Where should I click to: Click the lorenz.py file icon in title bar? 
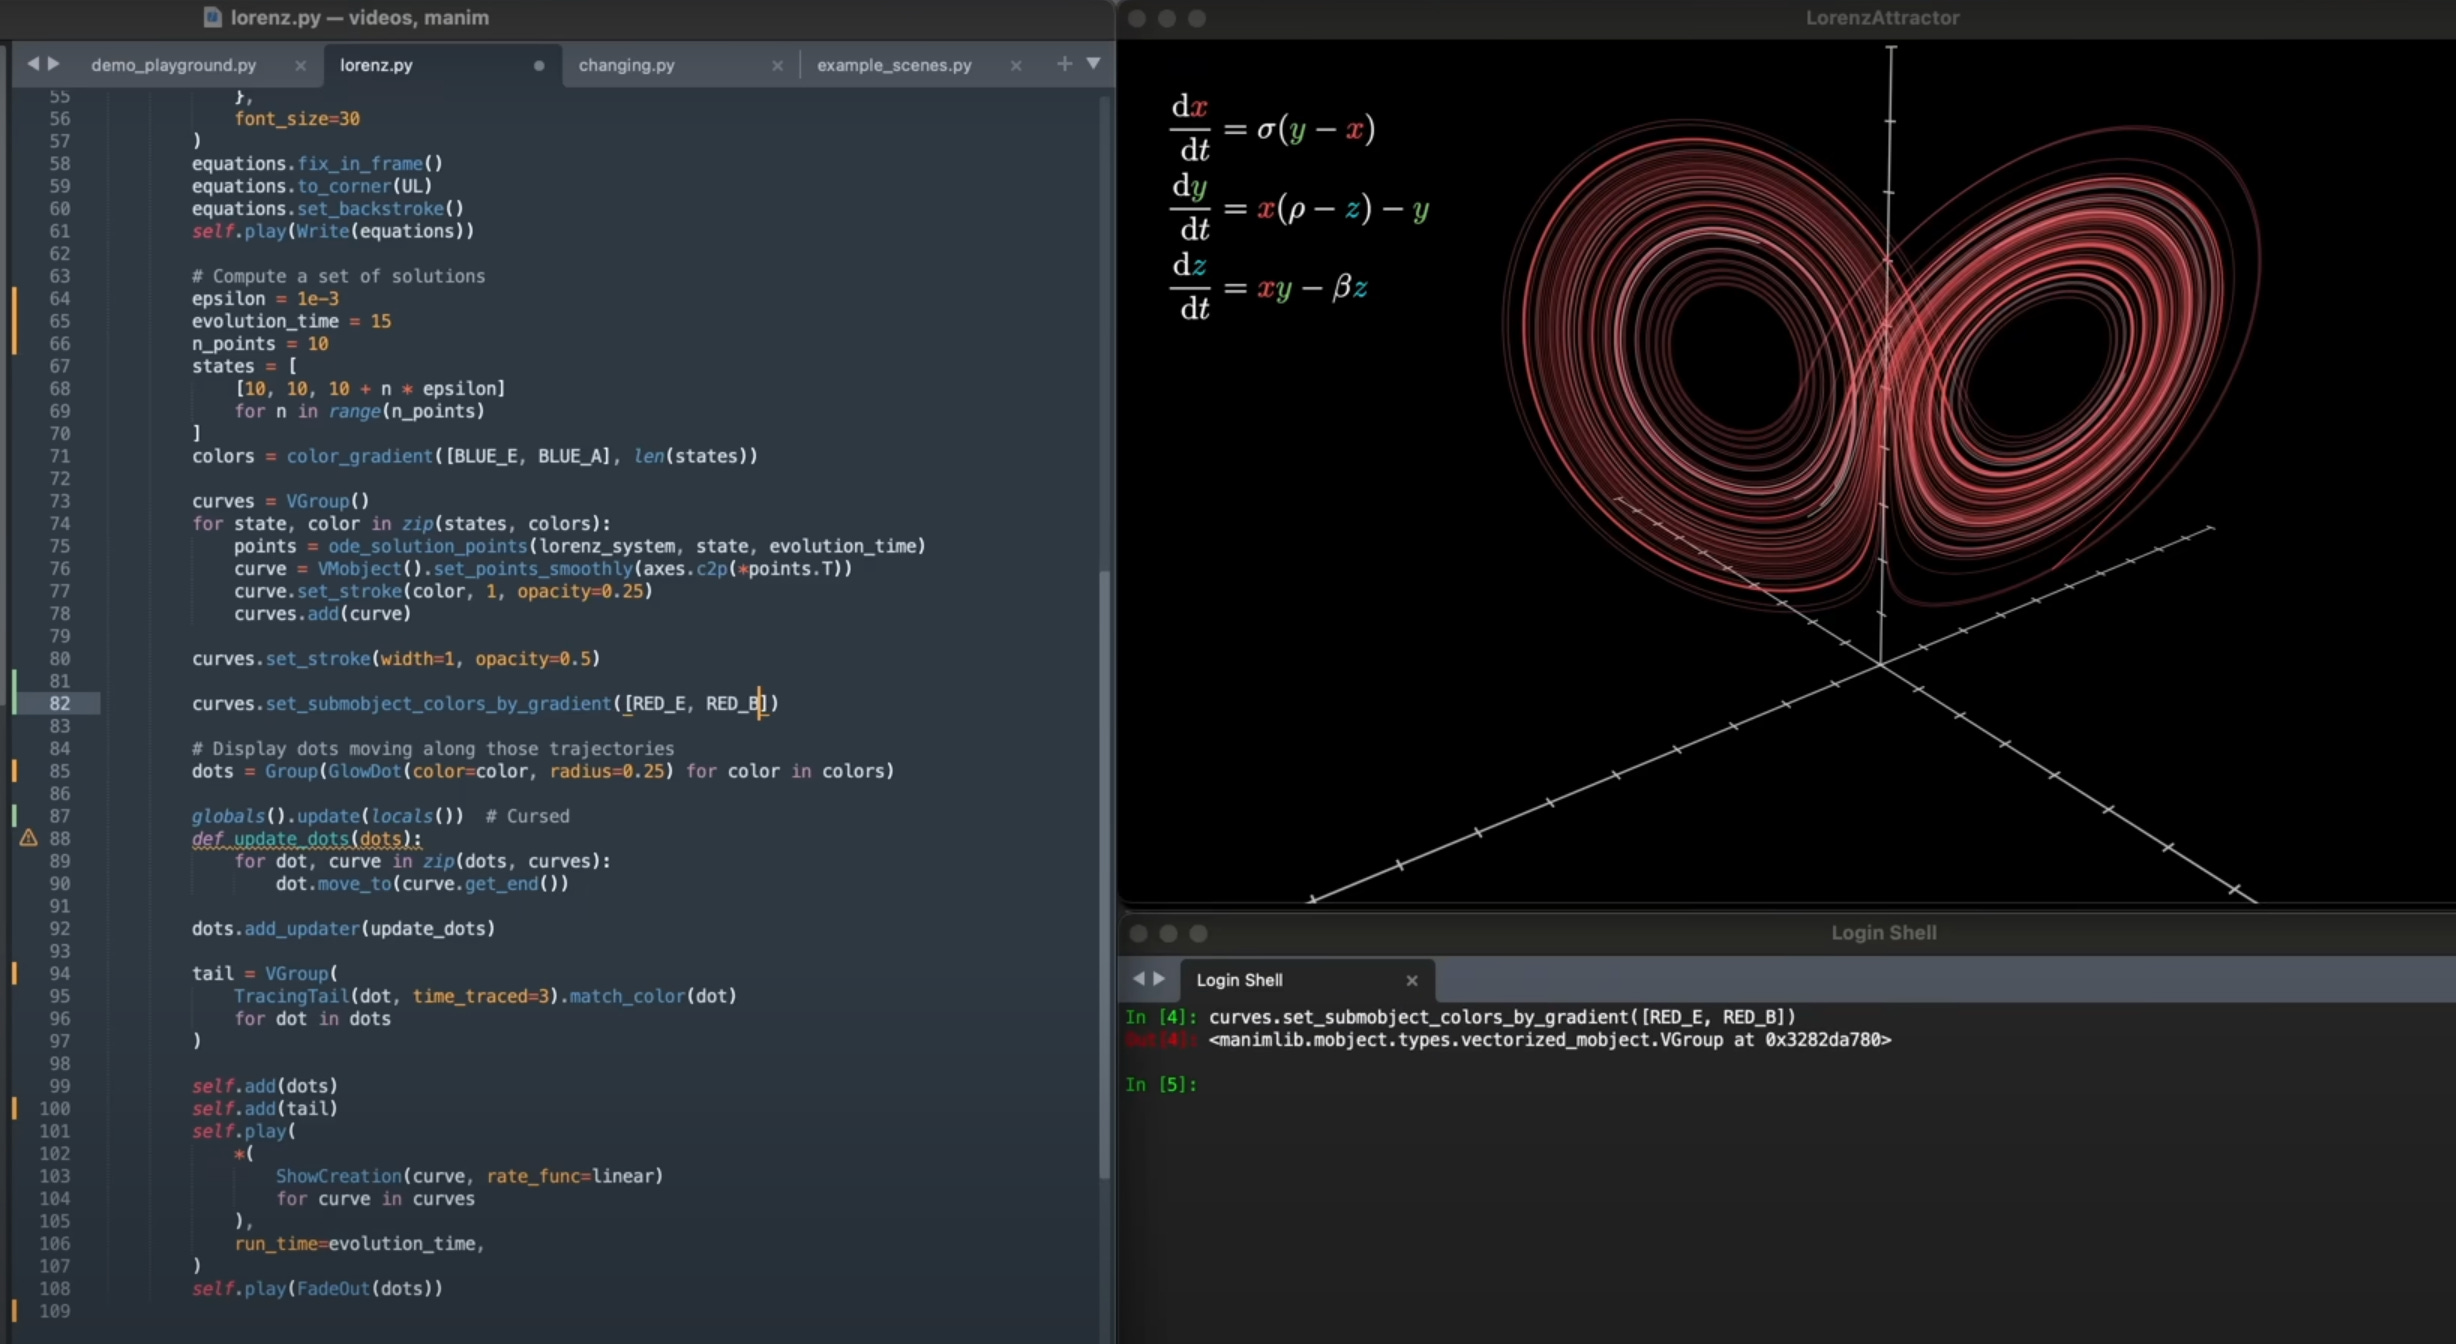click(x=212, y=17)
